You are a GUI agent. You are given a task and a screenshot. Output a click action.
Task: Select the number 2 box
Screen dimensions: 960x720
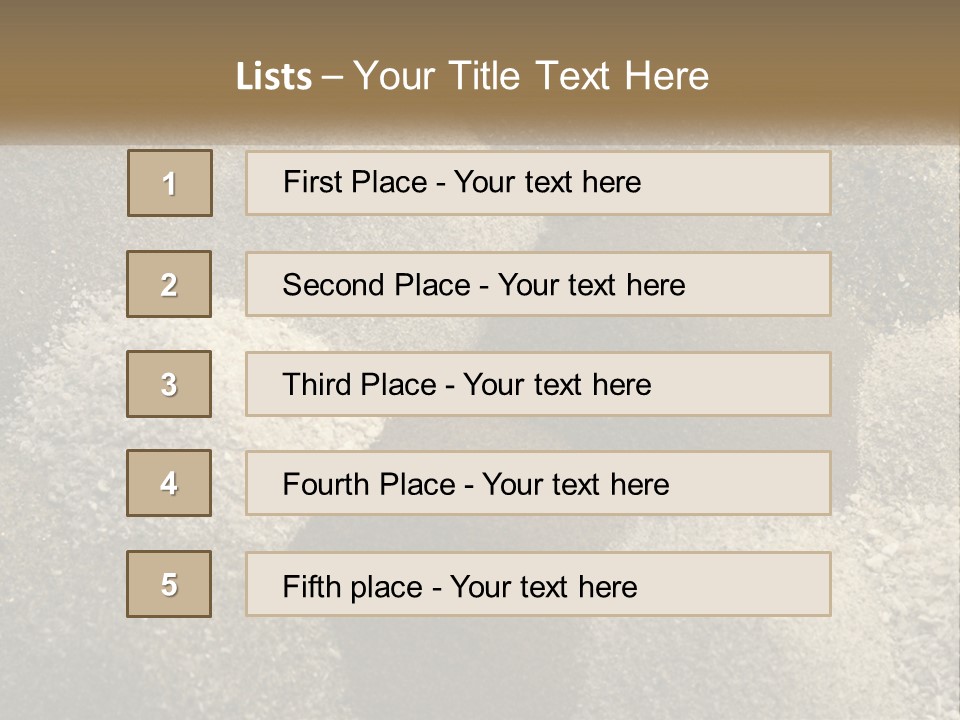(x=169, y=284)
